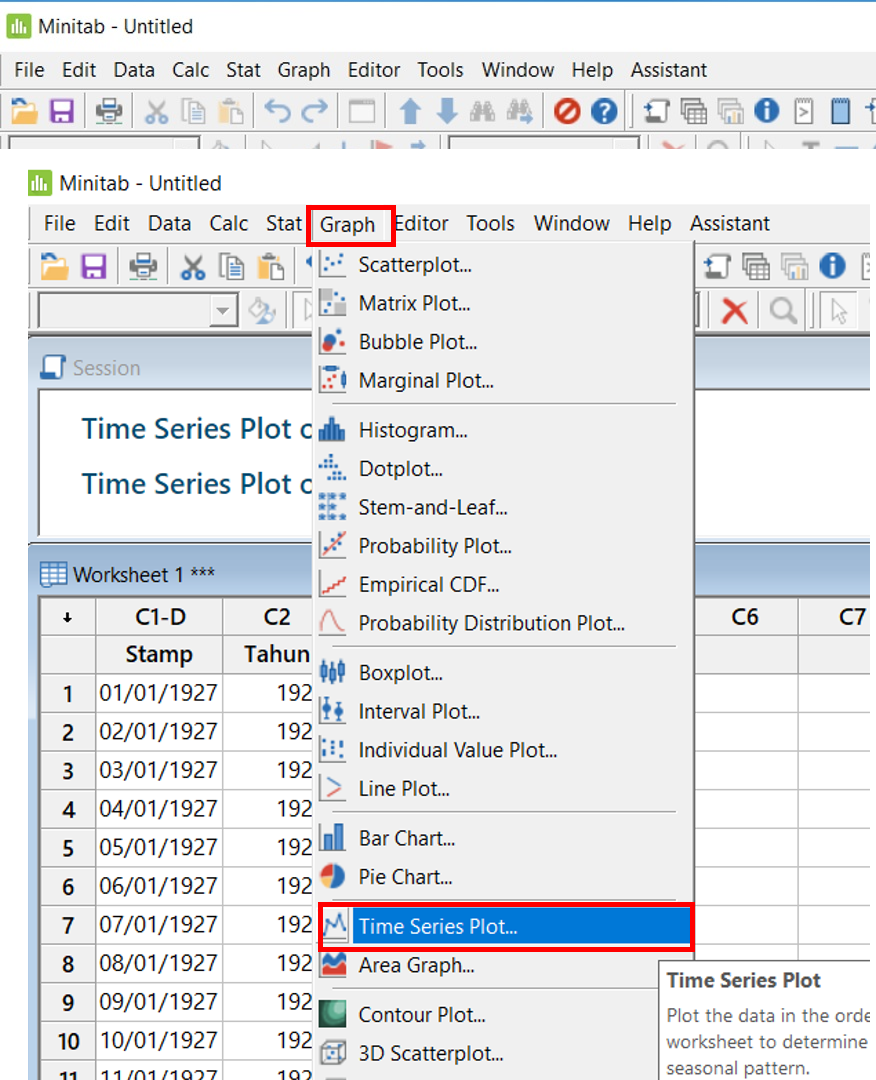The image size is (876, 1080).
Task: Select Line Plot... menu entry
Action: 503,789
